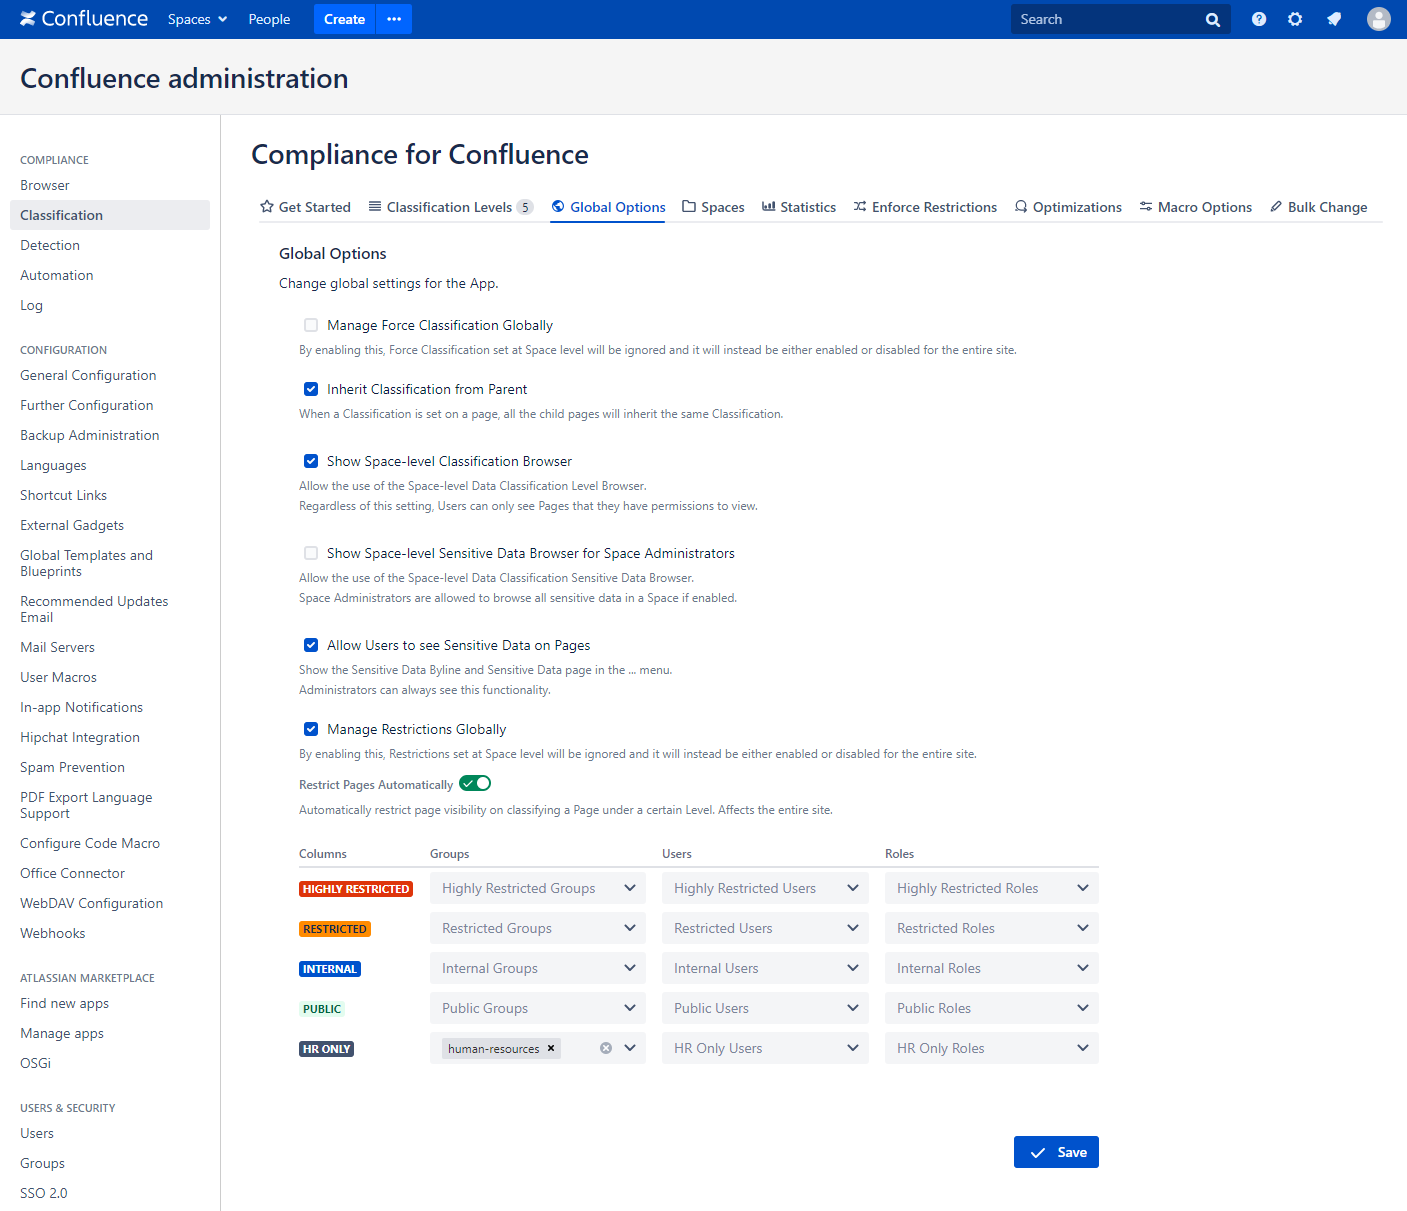
Task: Click the search magnifier icon
Action: tap(1213, 19)
